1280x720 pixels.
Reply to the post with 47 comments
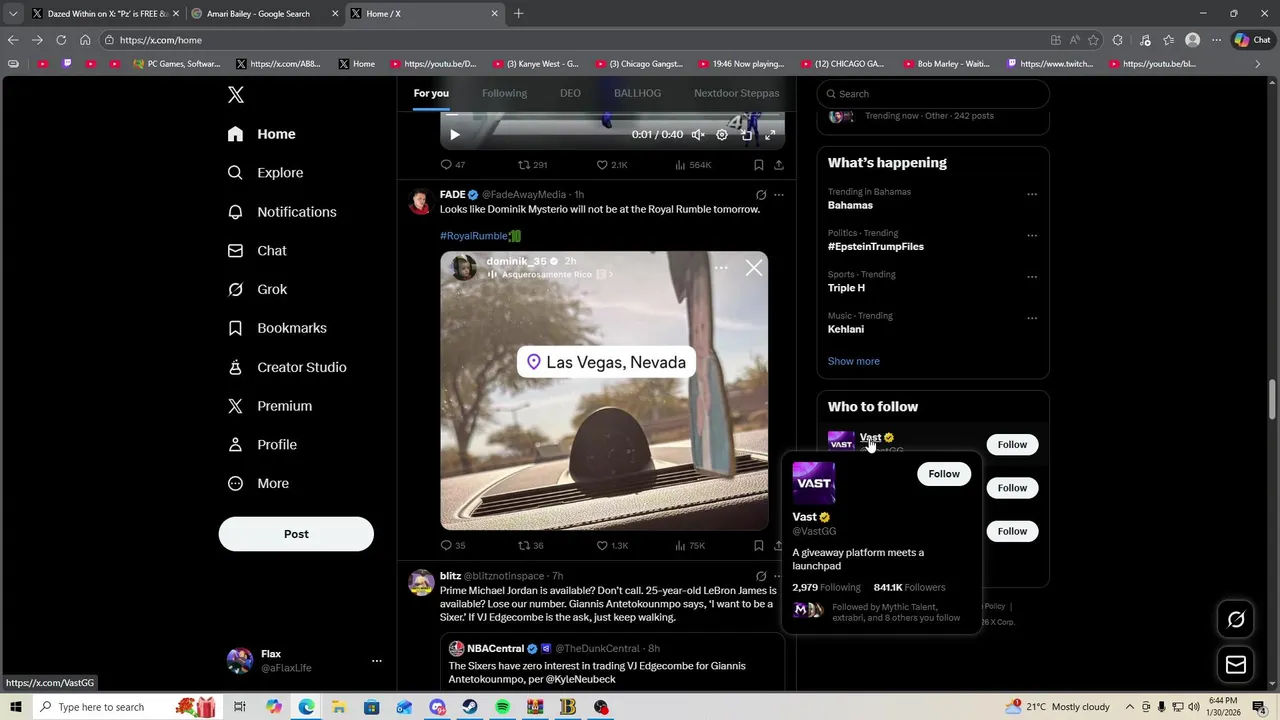(x=453, y=165)
